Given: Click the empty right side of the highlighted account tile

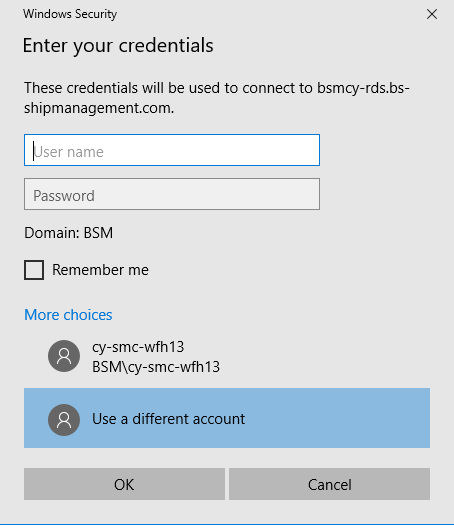Looking at the screenshot, I should click(x=337, y=418).
